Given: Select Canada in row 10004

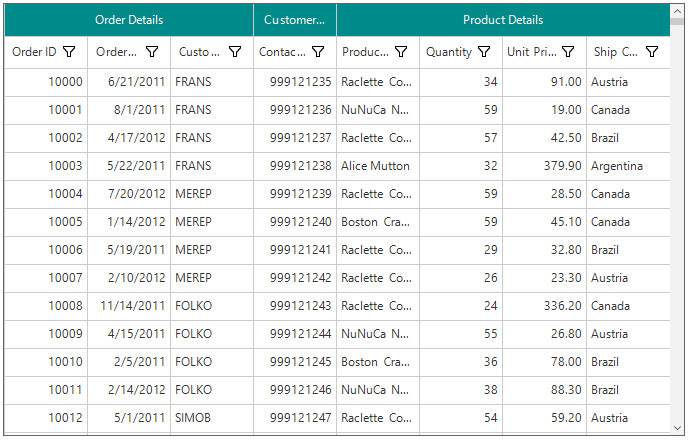Looking at the screenshot, I should 628,194.
